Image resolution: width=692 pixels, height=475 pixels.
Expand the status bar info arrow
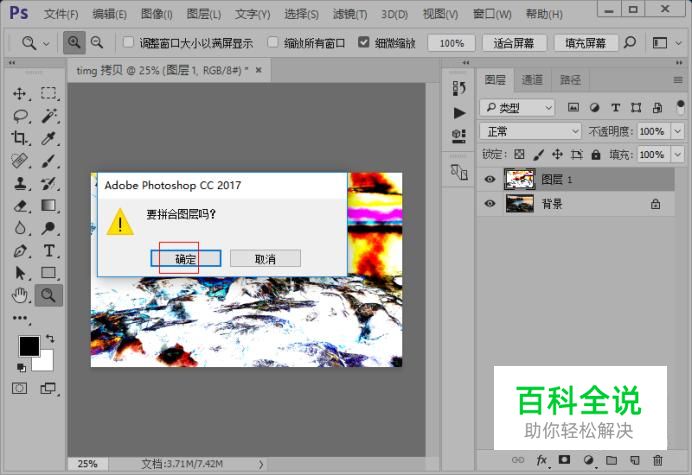coord(261,464)
